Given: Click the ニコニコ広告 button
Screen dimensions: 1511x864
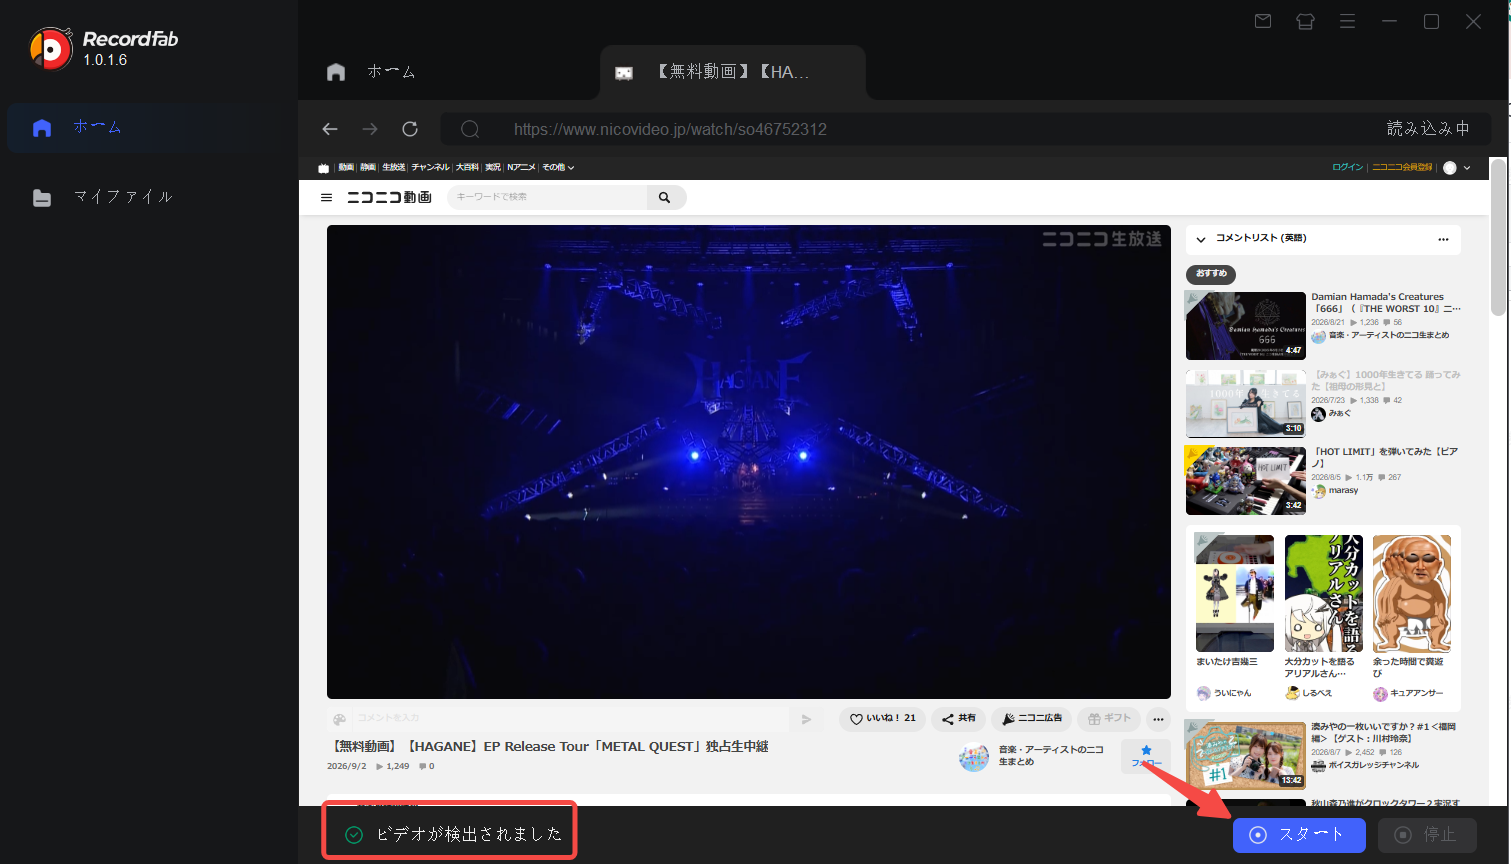Looking at the screenshot, I should coord(1032,719).
